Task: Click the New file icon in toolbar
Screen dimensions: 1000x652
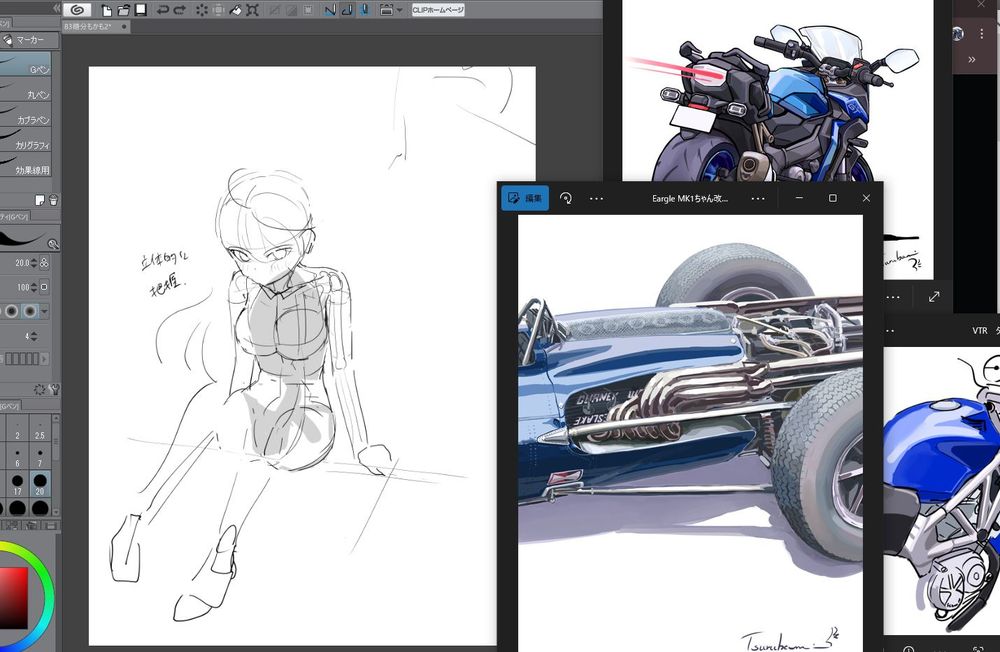Action: (x=106, y=10)
